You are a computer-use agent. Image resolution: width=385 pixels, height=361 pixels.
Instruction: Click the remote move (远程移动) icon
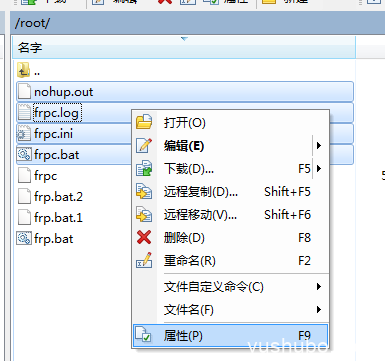[144, 214]
